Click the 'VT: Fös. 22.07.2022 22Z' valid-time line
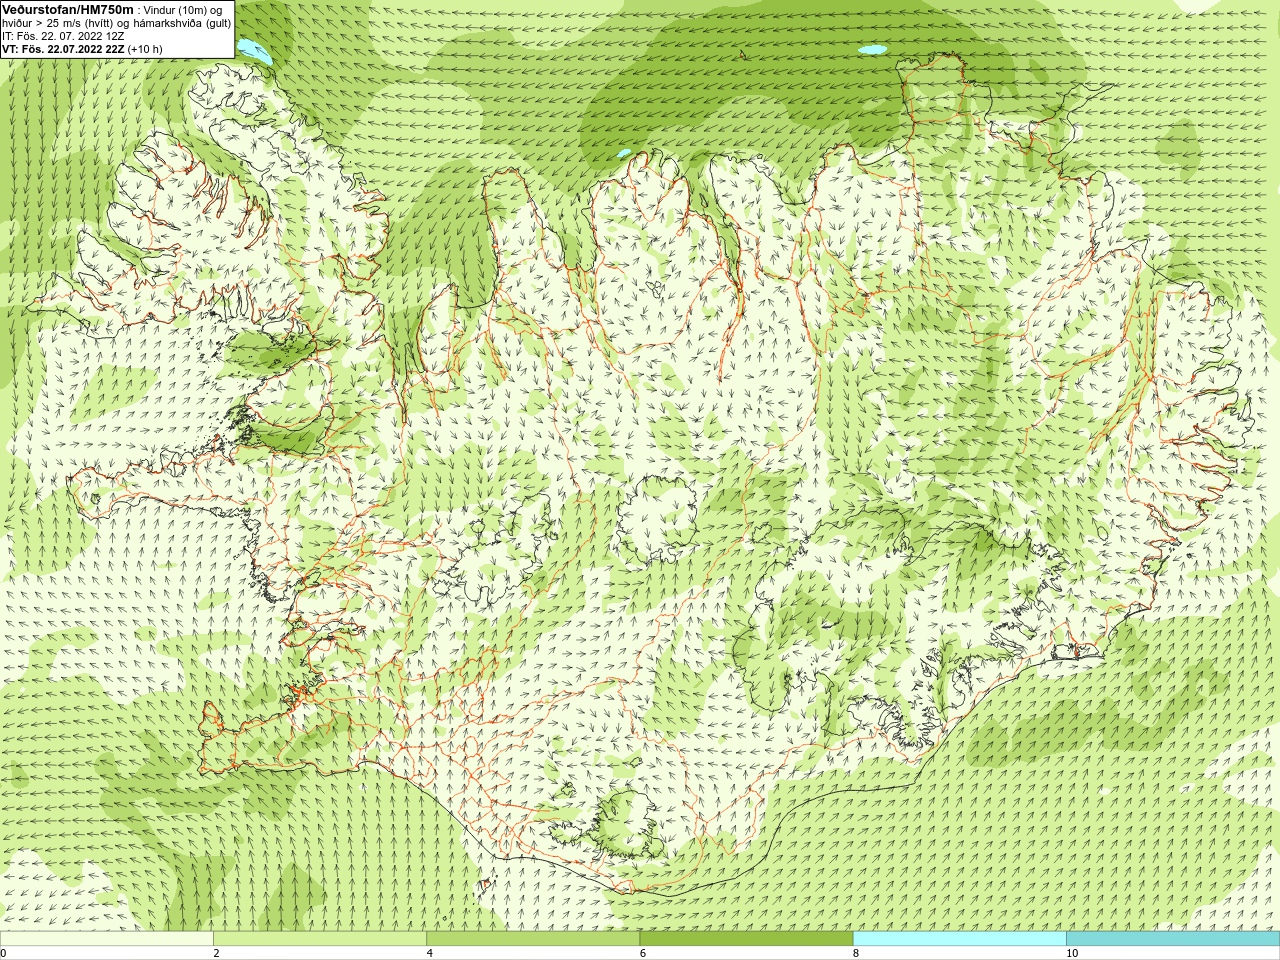The height and width of the screenshot is (960, 1280). pyautogui.click(x=63, y=49)
